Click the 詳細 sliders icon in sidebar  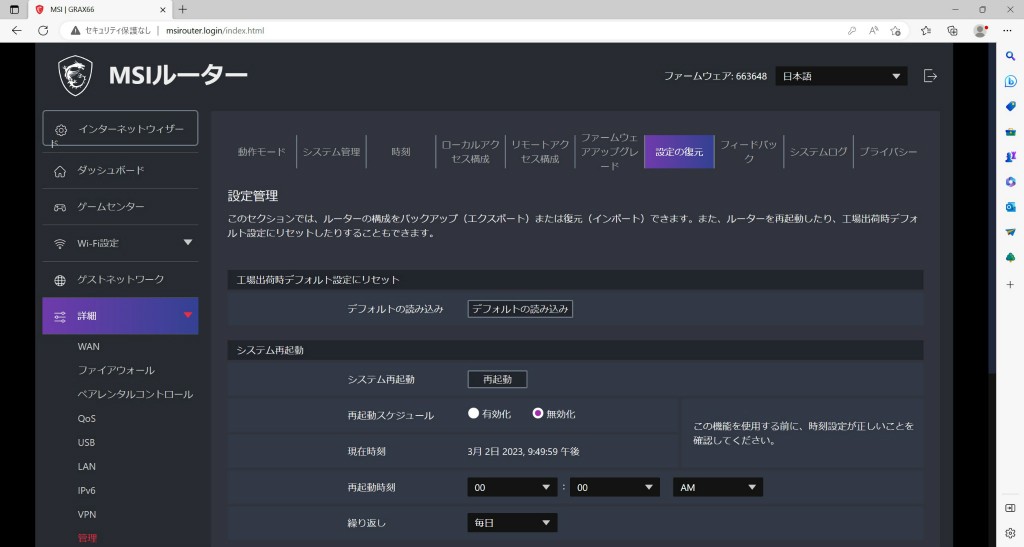(x=59, y=317)
